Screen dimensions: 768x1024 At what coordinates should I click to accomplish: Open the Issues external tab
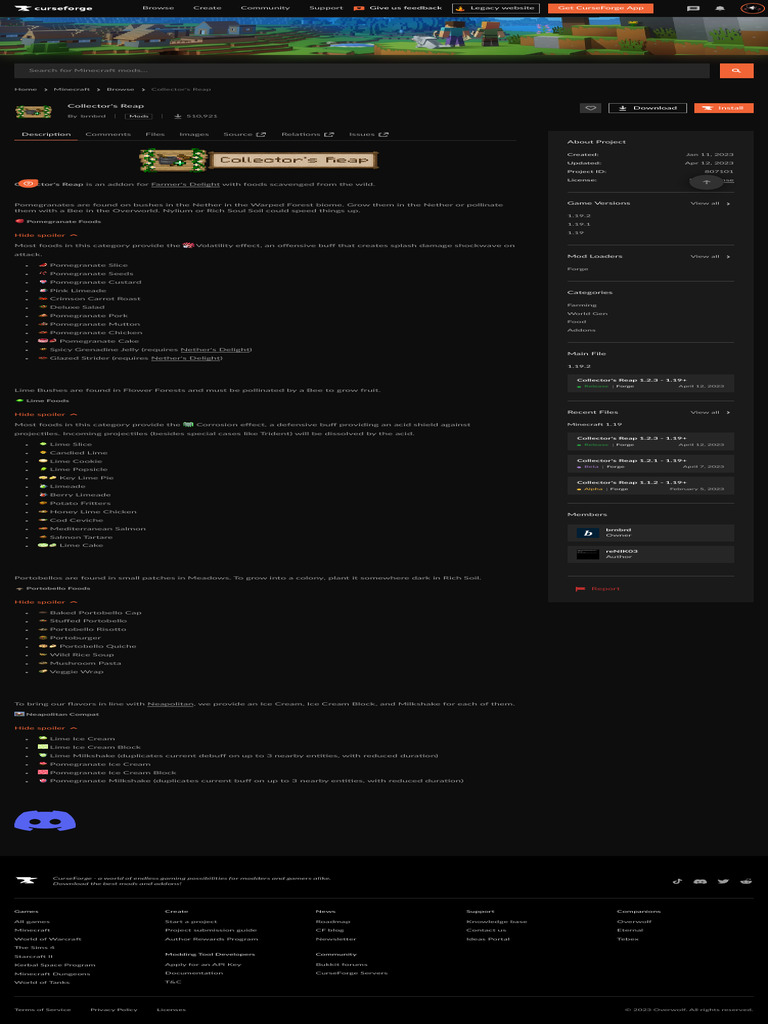pyautogui.click(x=368, y=135)
